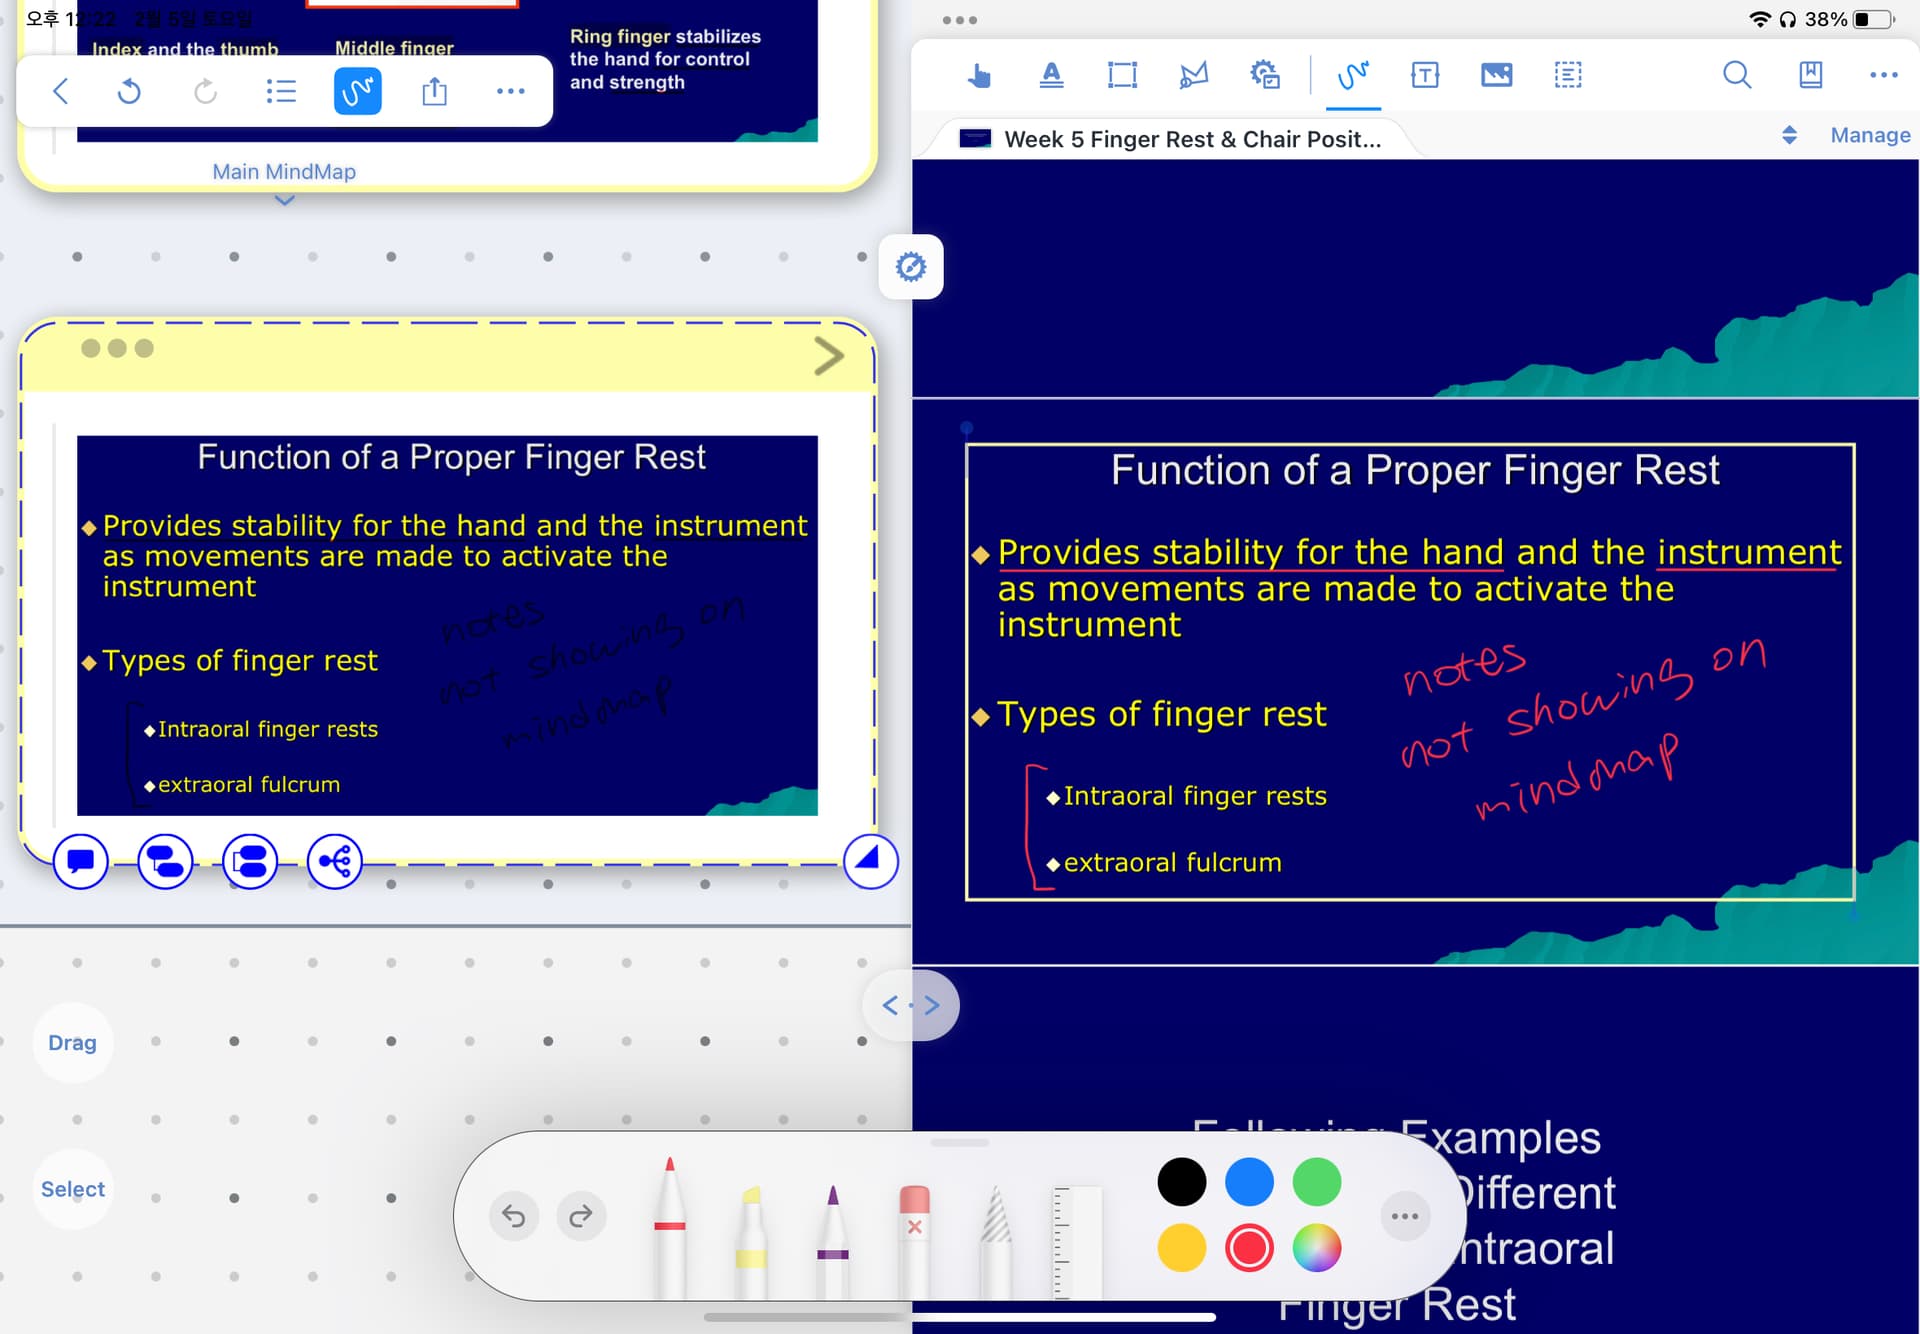The width and height of the screenshot is (1920, 1334).
Task: Tap the drawing palette grab handle
Action: pyautogui.click(x=959, y=1142)
